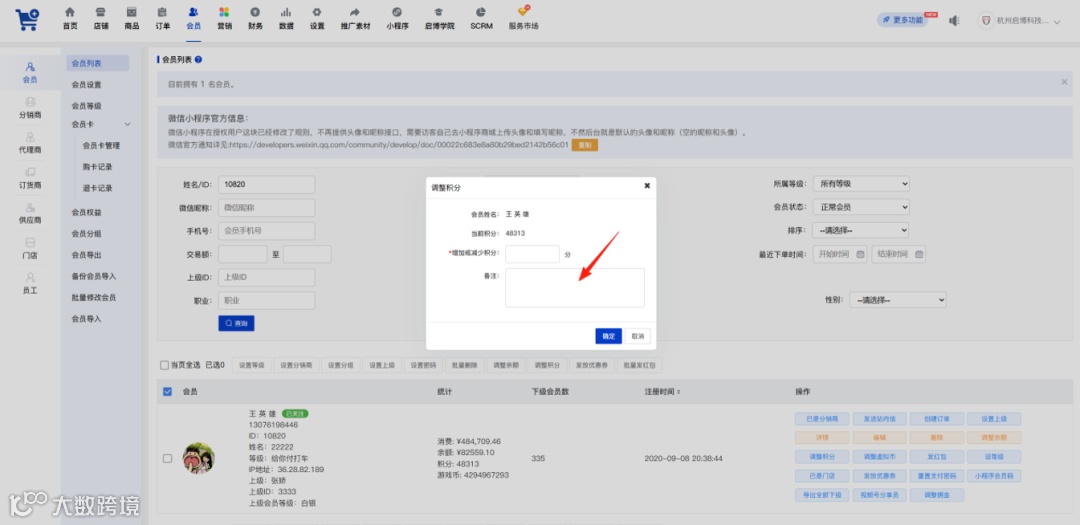Open the 性别 dropdown
The width and height of the screenshot is (1080, 525).
pos(897,300)
